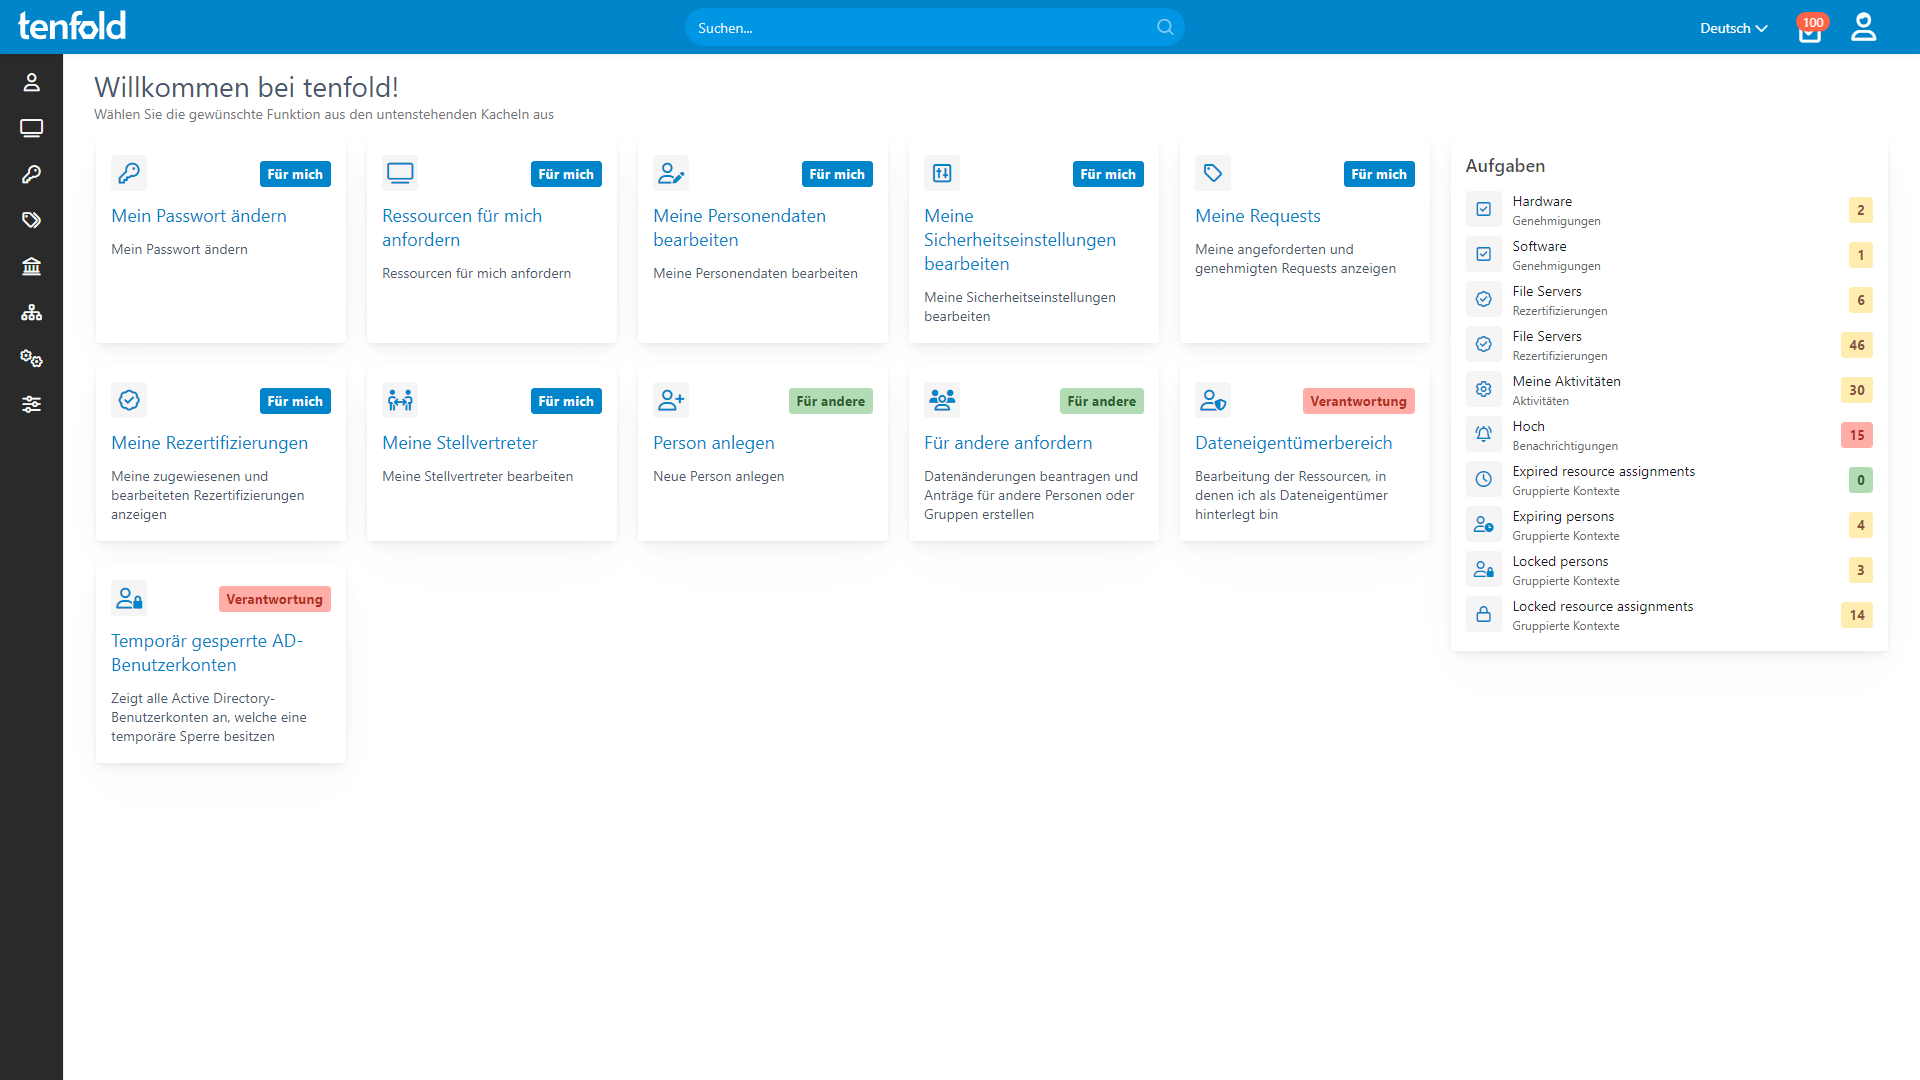The width and height of the screenshot is (1920, 1080).
Task: Click the tenfold logo
Action: point(70,25)
